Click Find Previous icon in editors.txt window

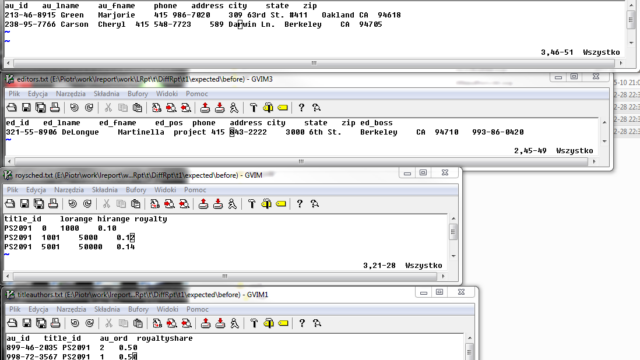click(186, 108)
